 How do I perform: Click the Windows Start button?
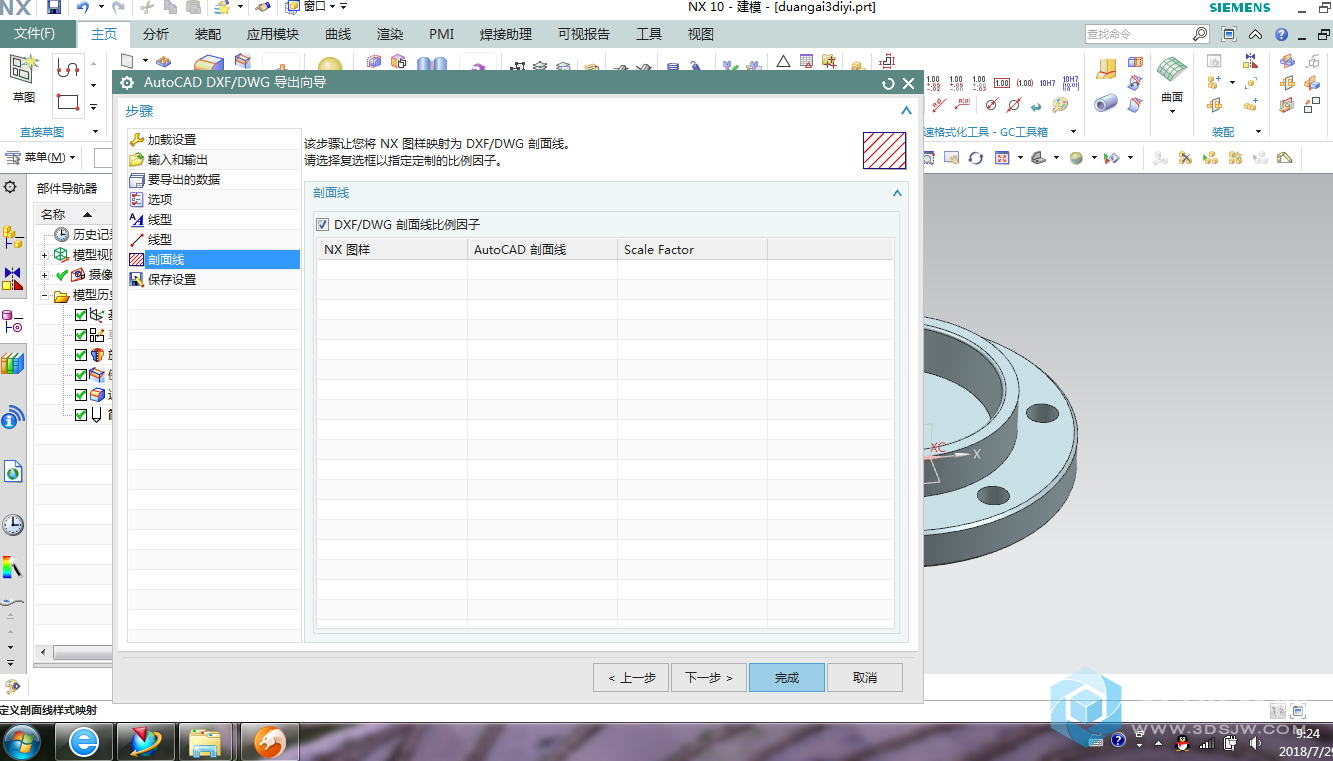(x=22, y=742)
